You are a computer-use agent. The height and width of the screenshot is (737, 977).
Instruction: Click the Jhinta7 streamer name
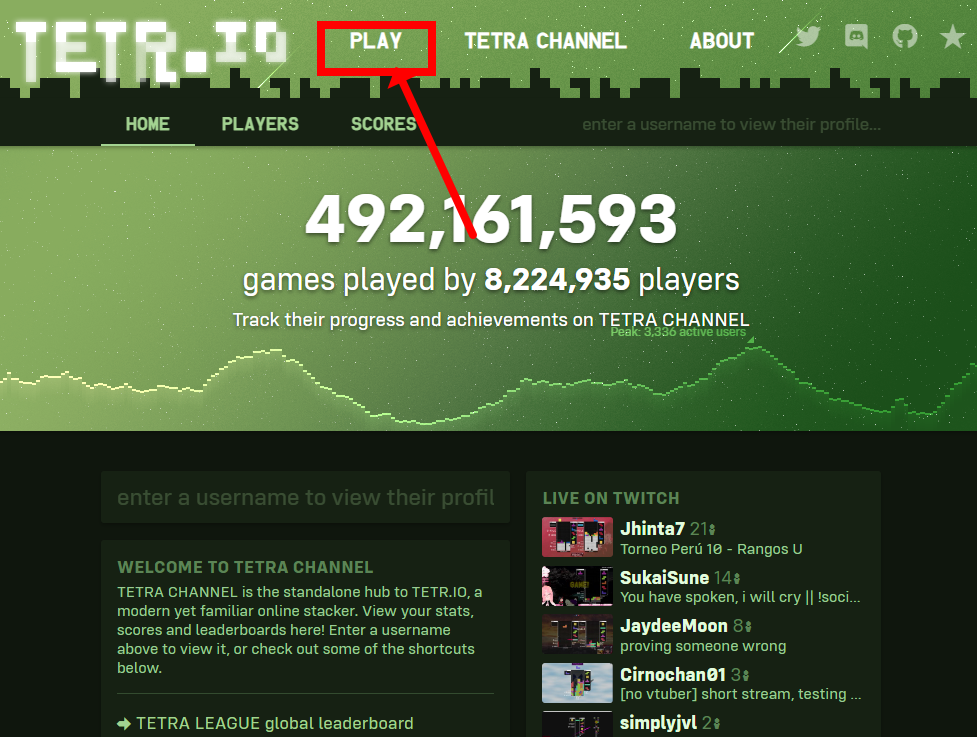652,528
